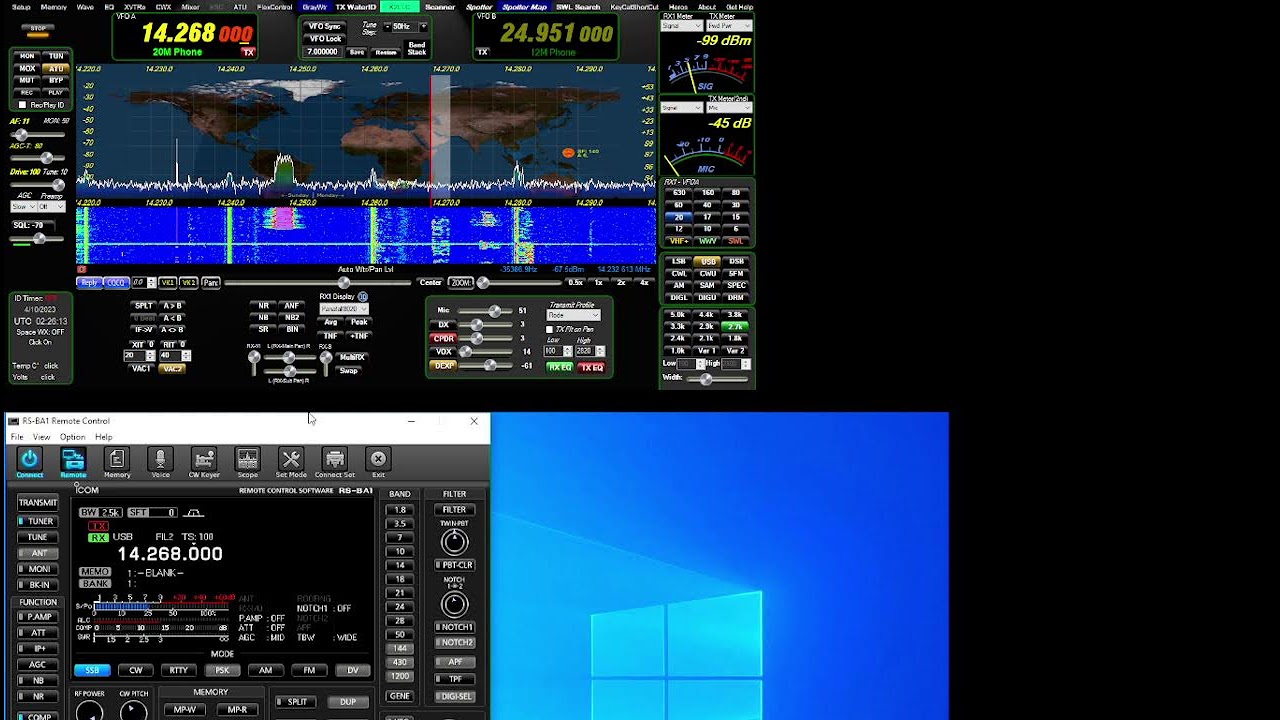The height and width of the screenshot is (720, 1280).
Task: Click the 7.000000 frequency input field
Action: point(324,52)
